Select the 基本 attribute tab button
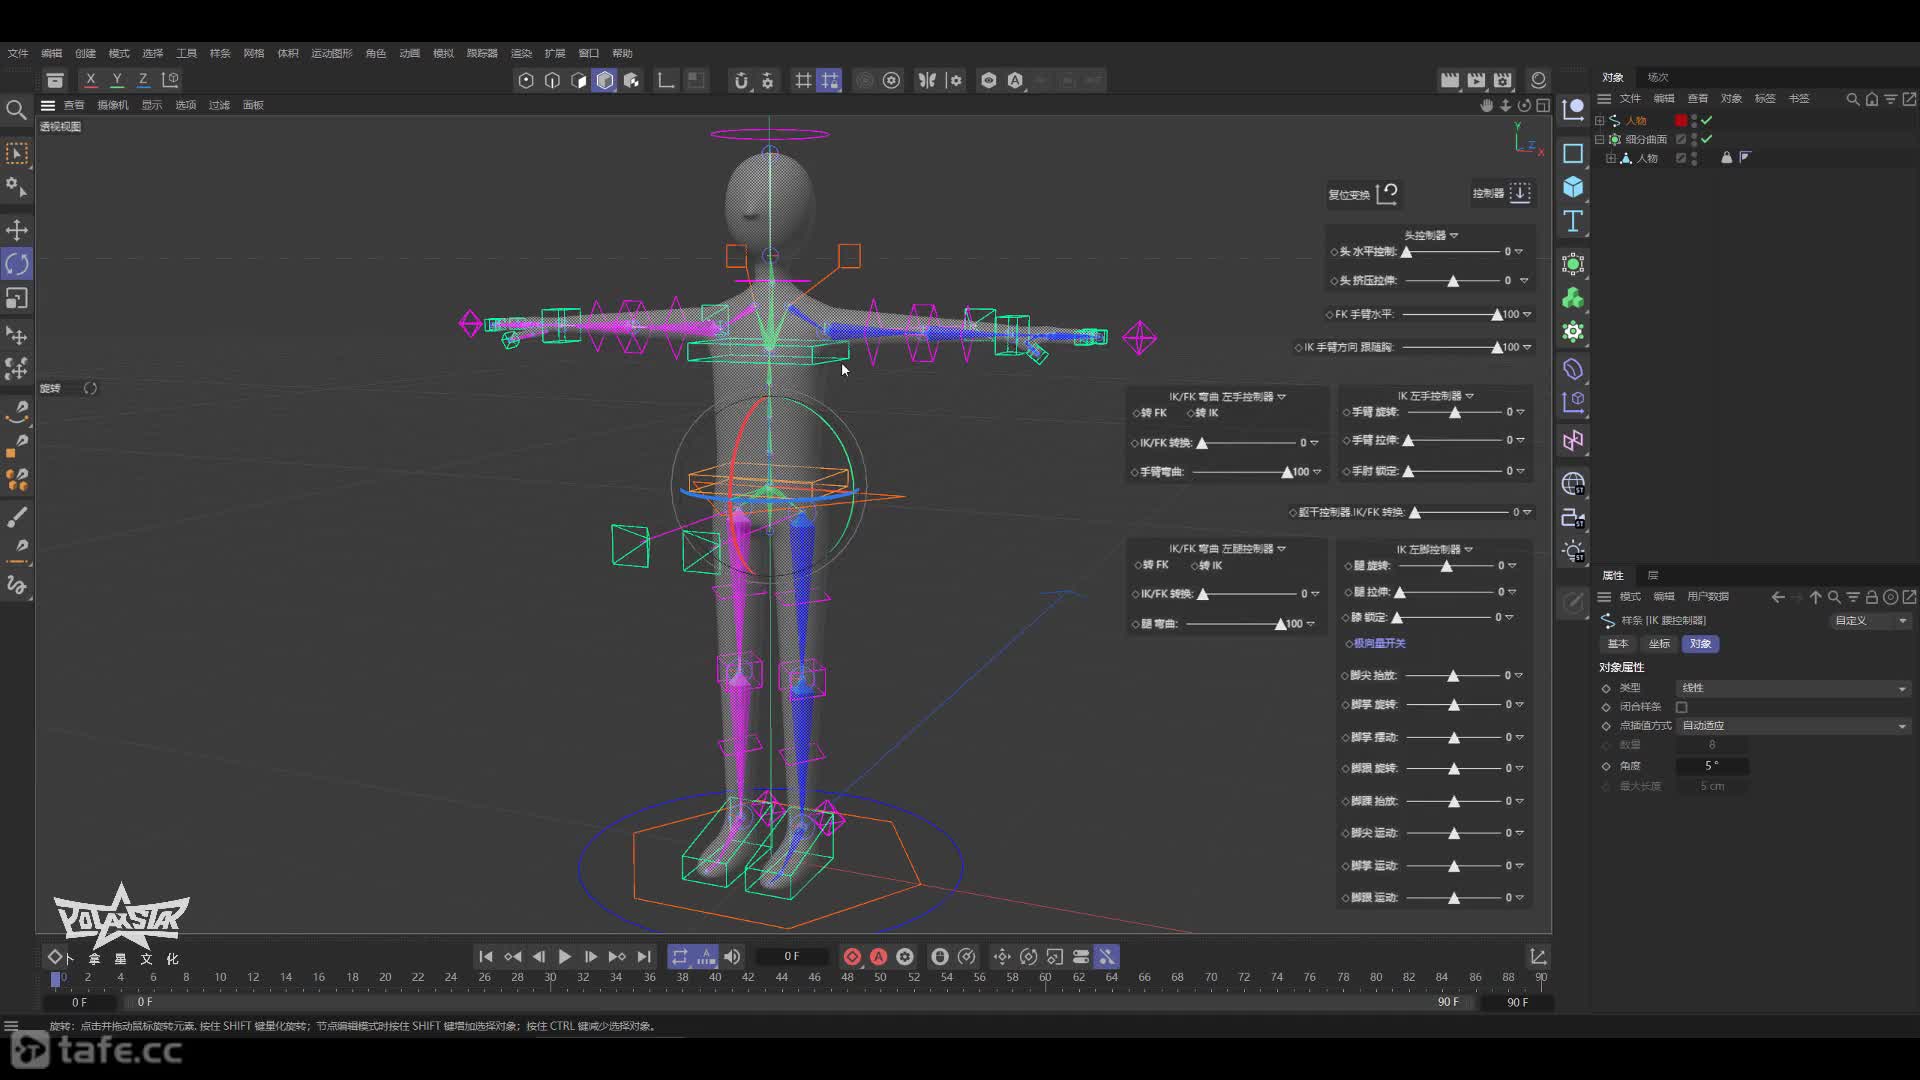This screenshot has width=1920, height=1080. (1617, 644)
